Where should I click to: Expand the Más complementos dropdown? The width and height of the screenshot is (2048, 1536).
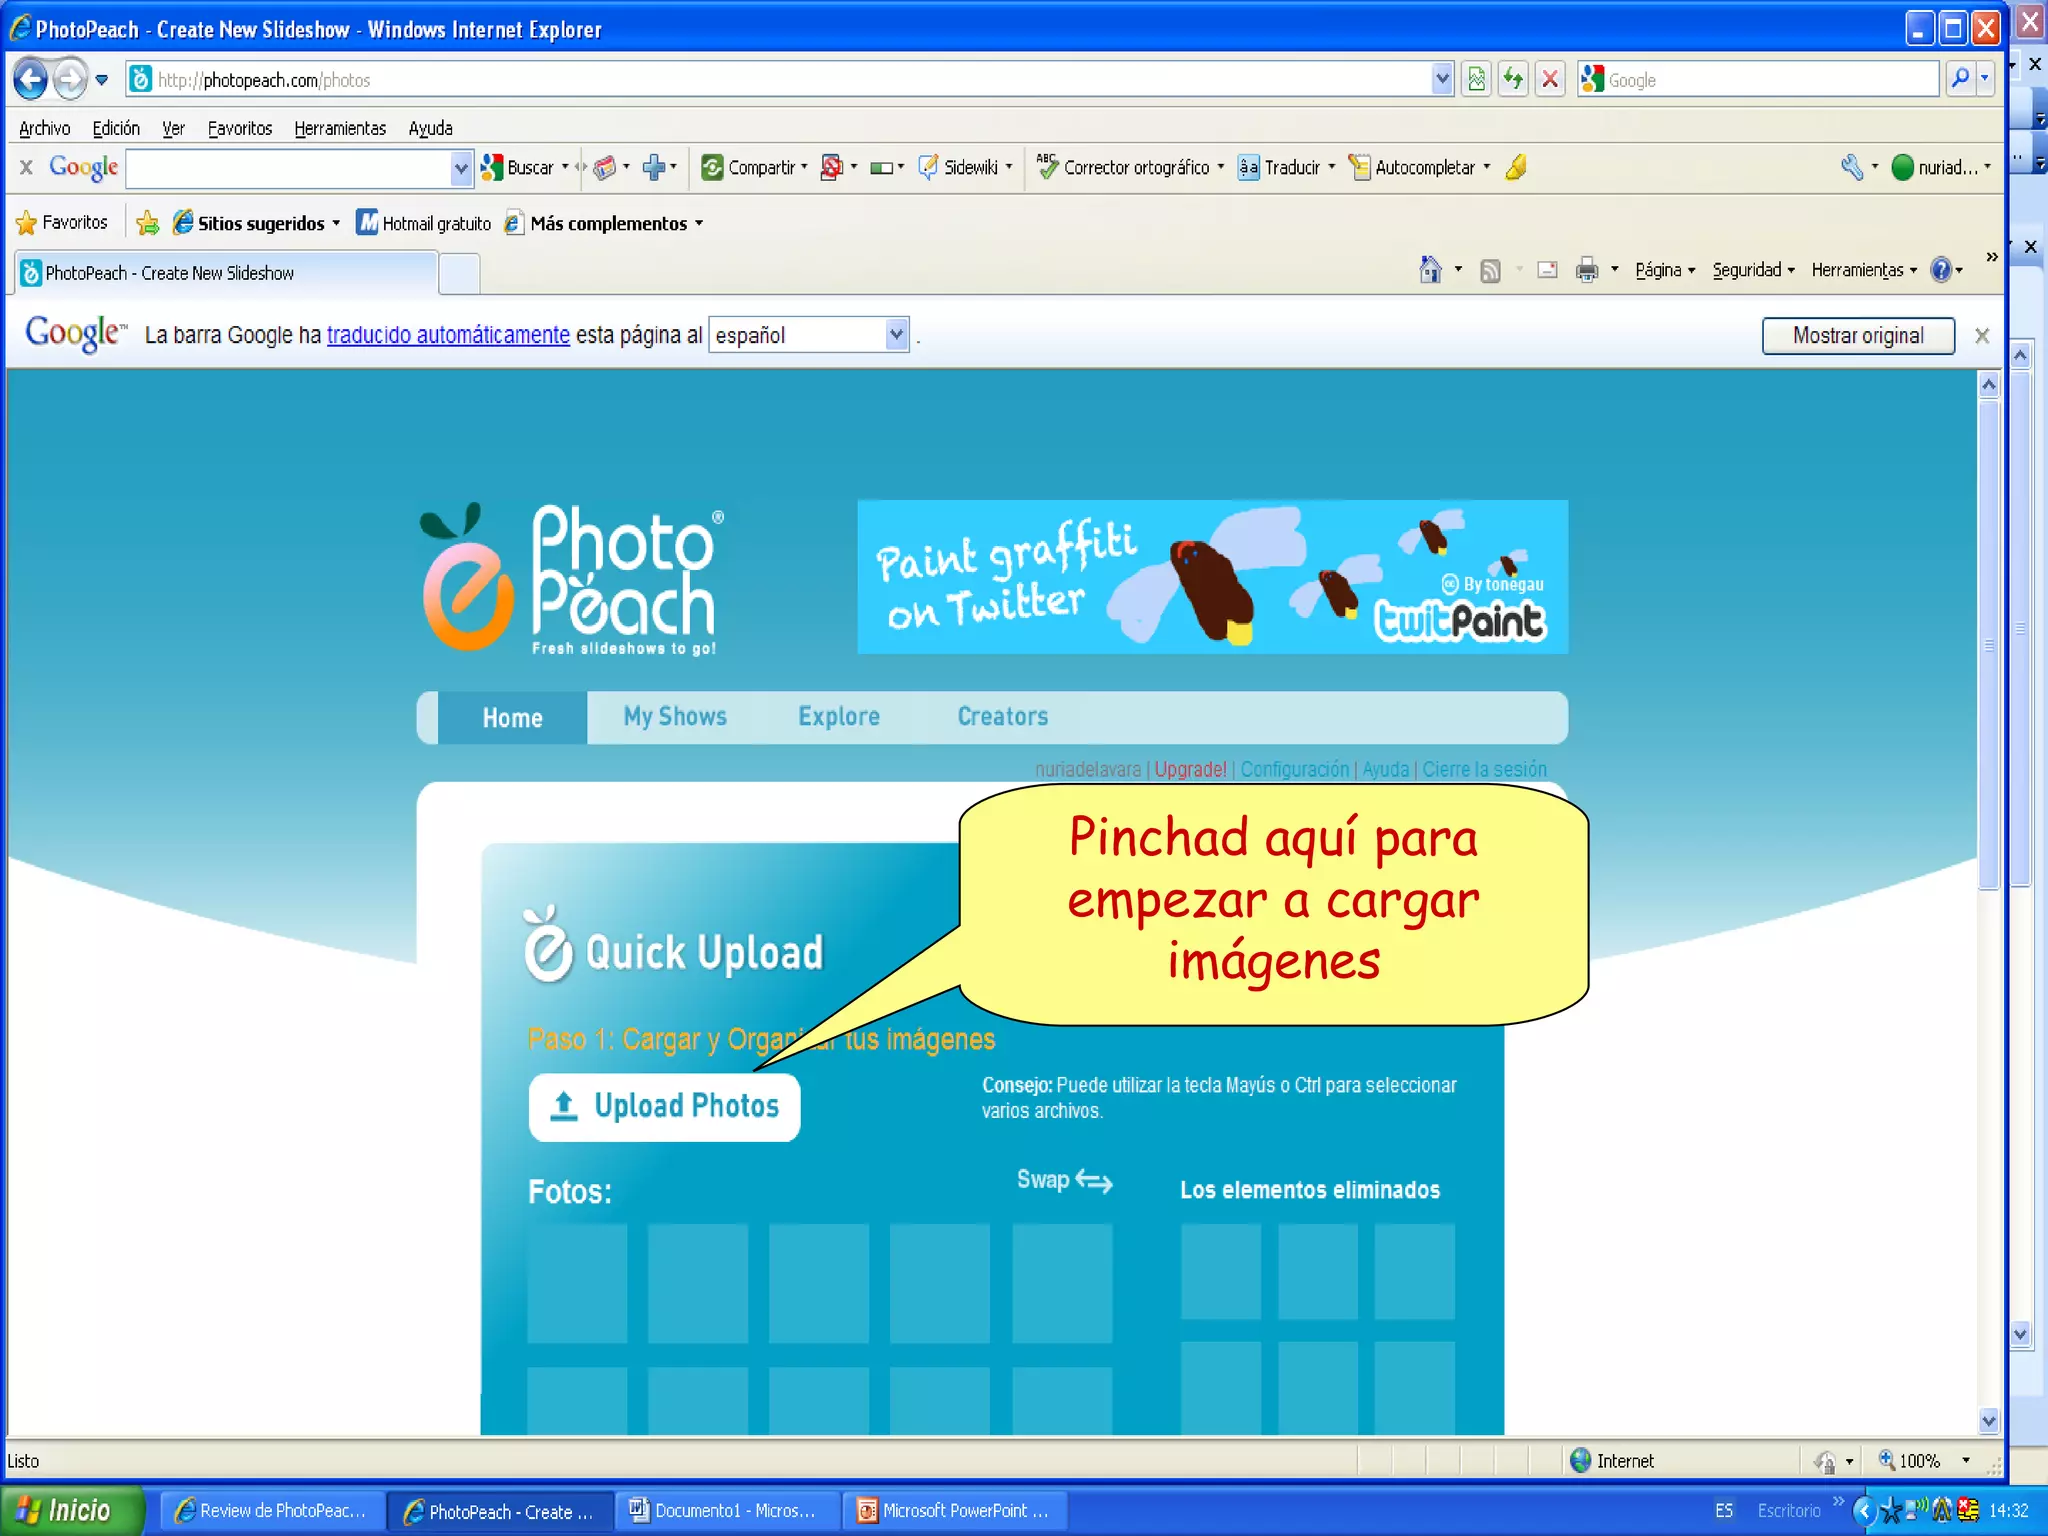[x=699, y=223]
